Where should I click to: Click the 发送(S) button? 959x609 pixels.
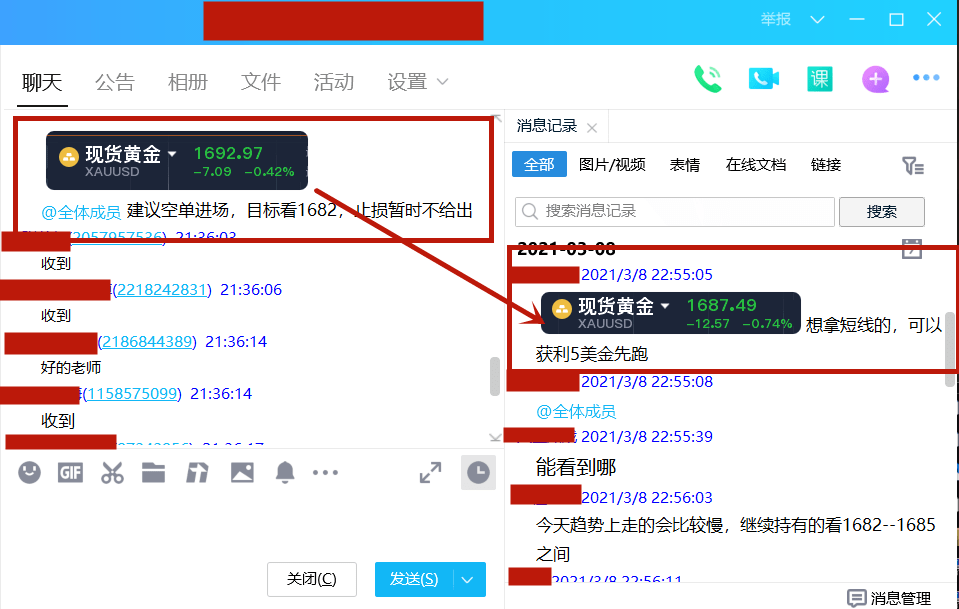coord(414,579)
